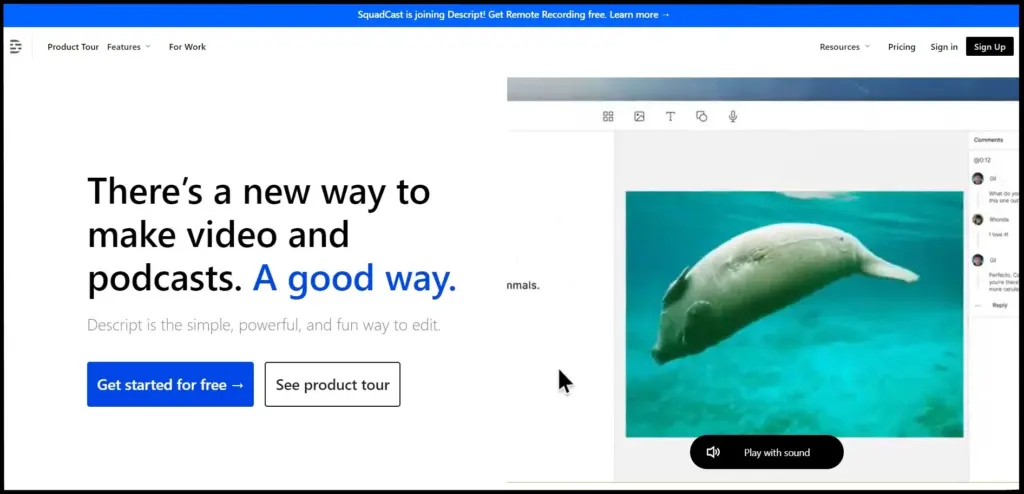Click the speaker icon on video overlay

pyautogui.click(x=713, y=453)
